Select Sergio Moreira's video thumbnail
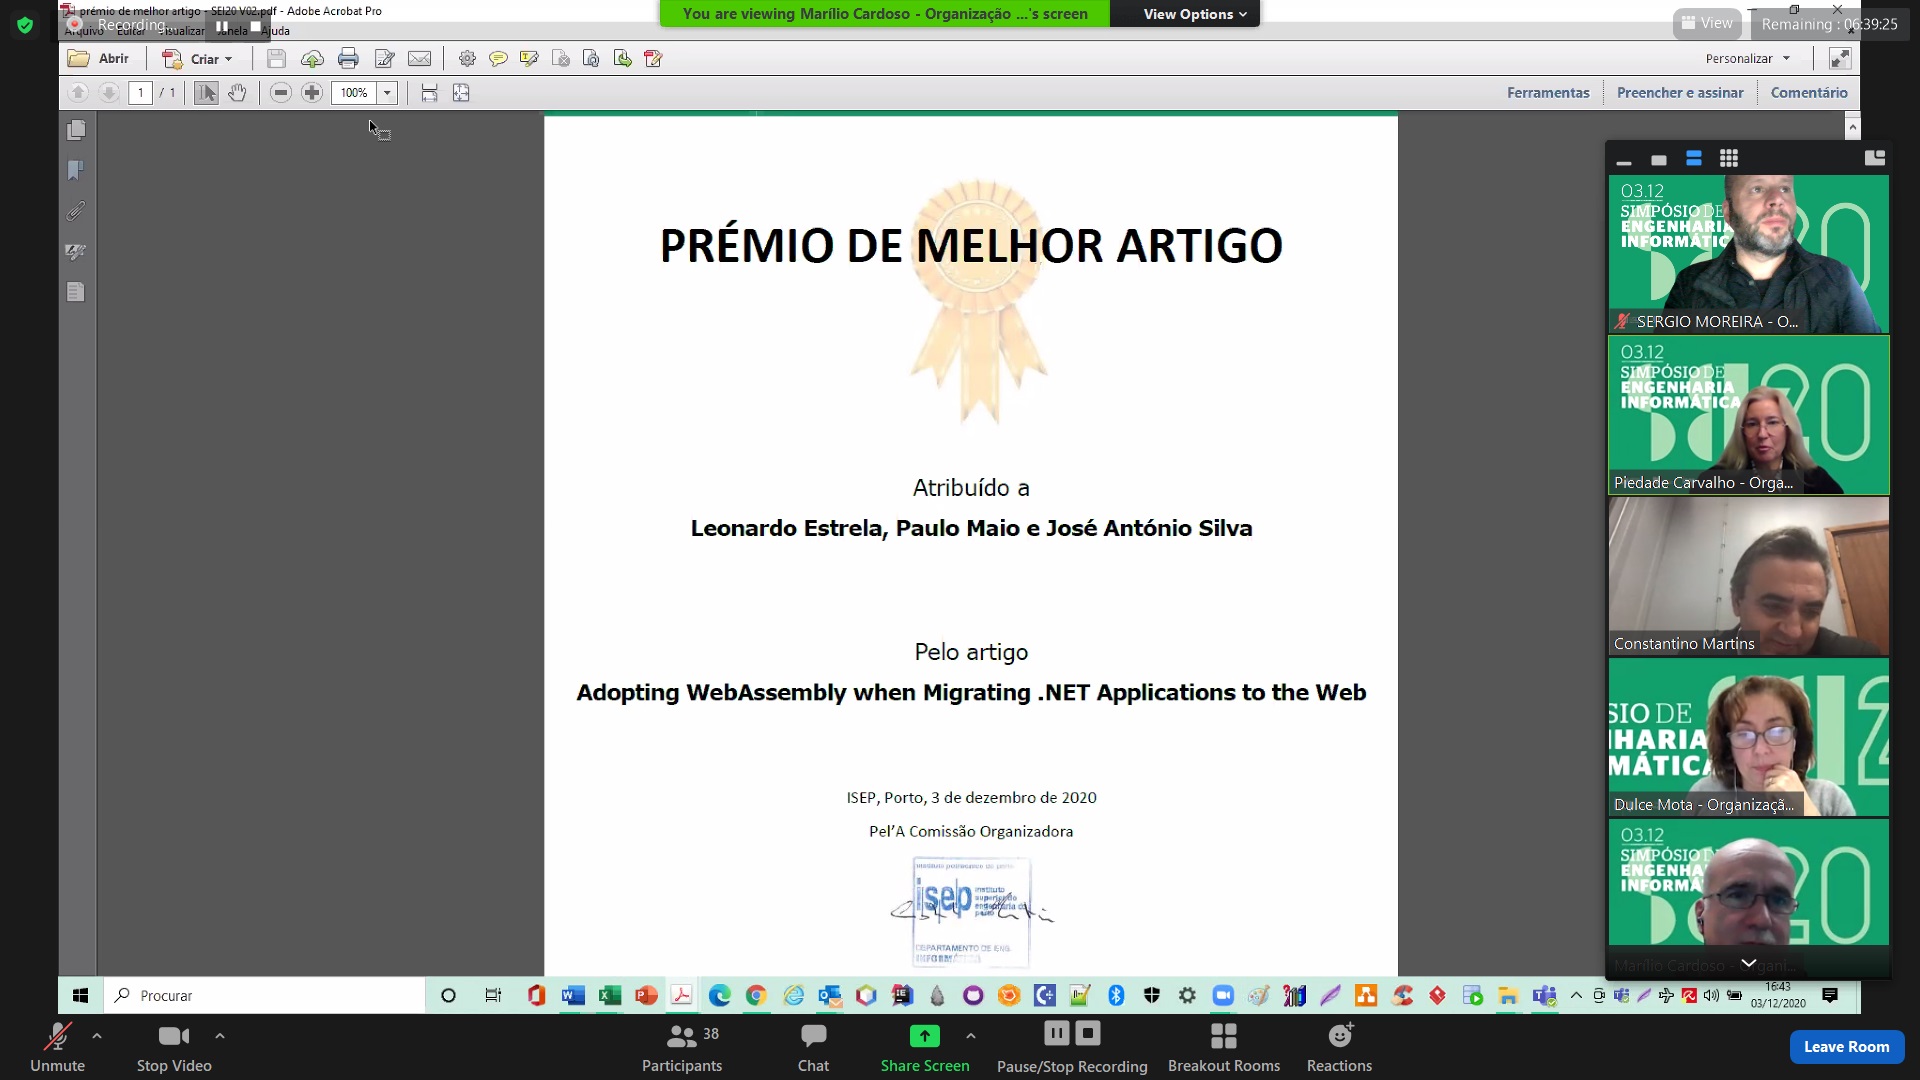The height and width of the screenshot is (1080, 1920). tap(1748, 254)
